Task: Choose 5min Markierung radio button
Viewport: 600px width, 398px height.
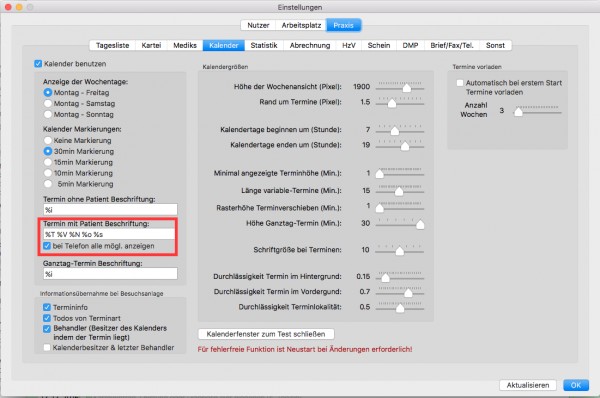Action: (x=48, y=184)
